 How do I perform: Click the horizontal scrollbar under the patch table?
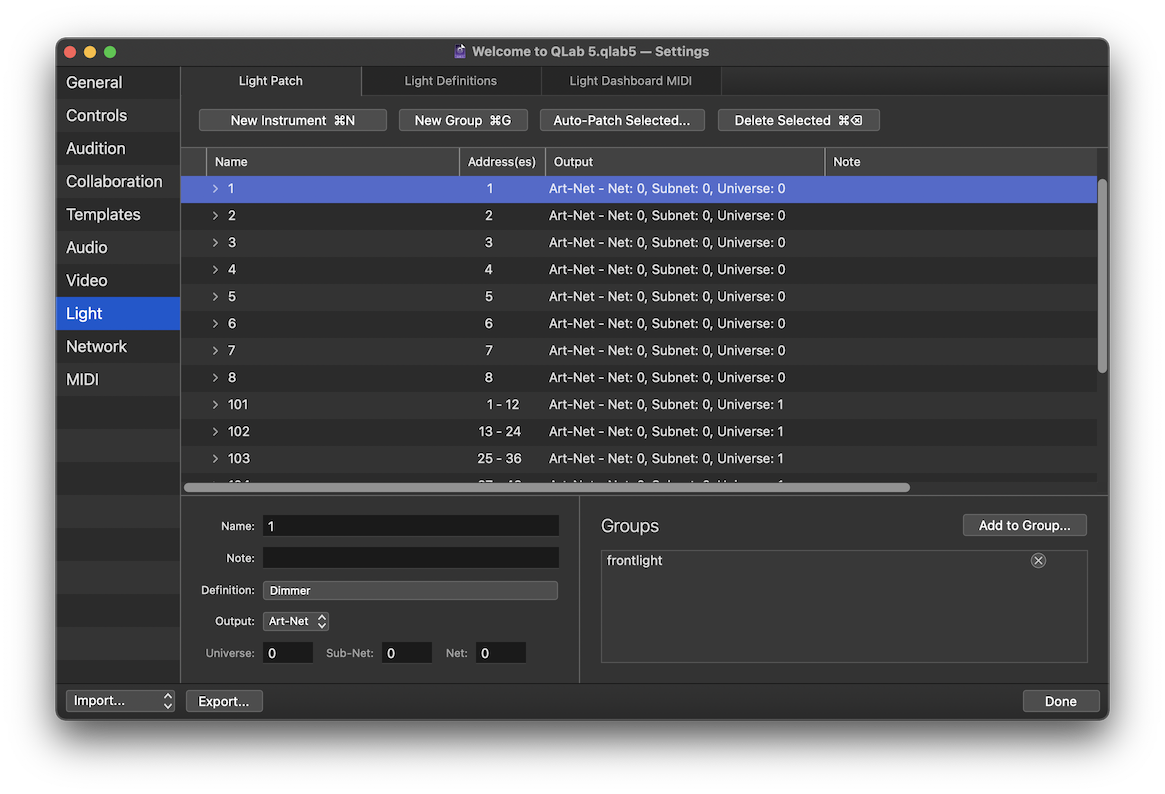pyautogui.click(x=547, y=488)
